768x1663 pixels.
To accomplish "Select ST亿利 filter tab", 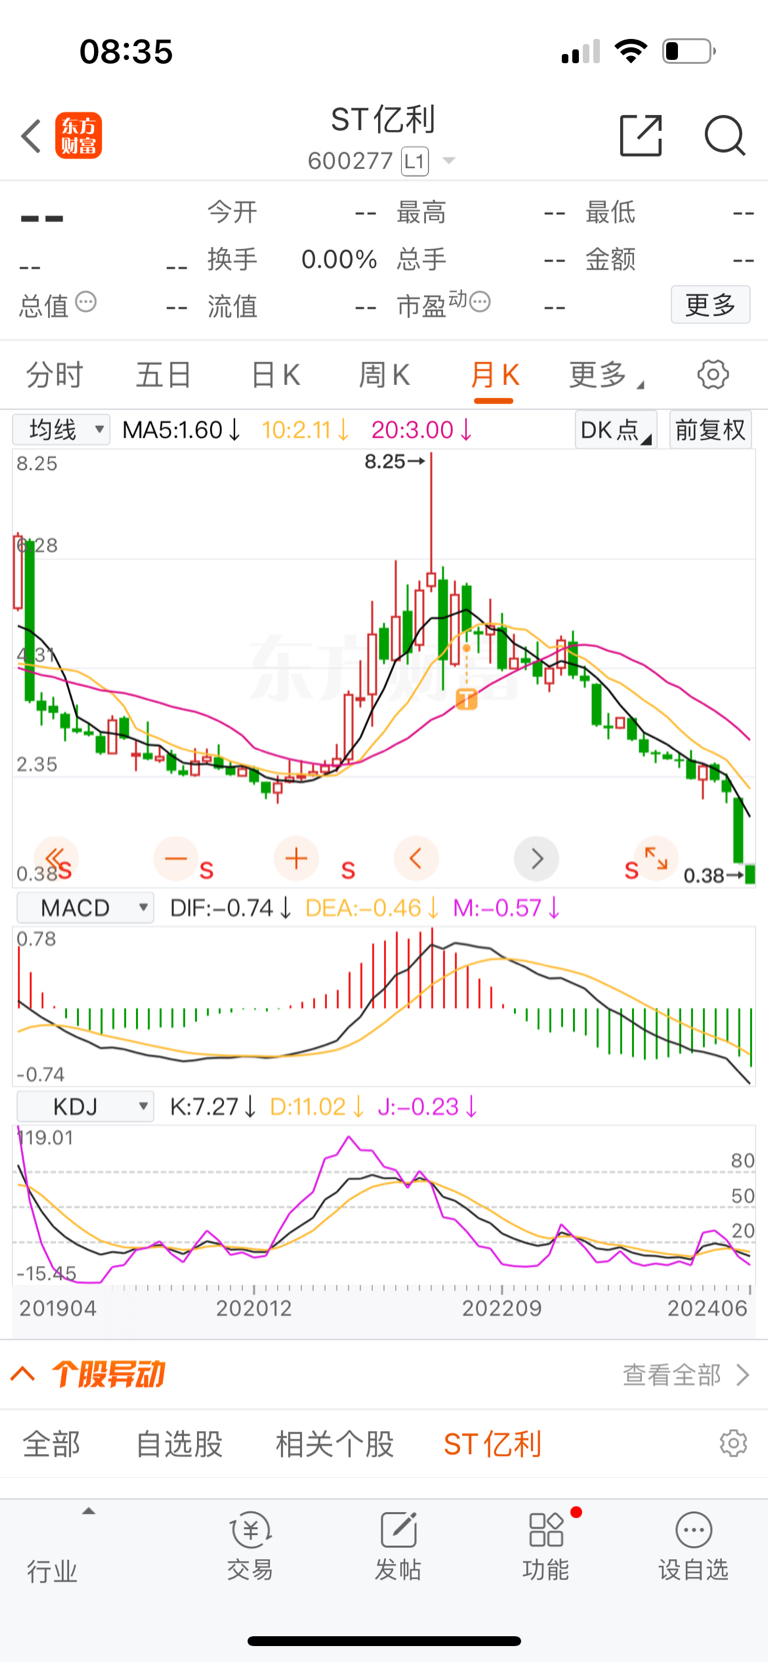I will tap(492, 1444).
